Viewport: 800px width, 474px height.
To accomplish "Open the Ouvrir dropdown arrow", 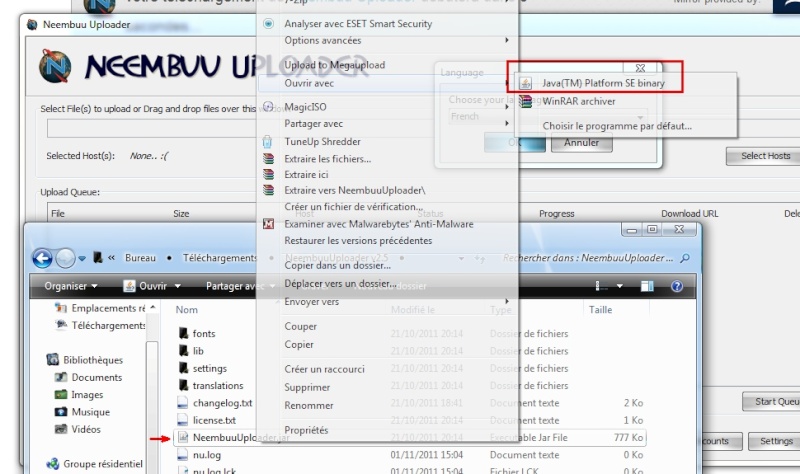I will click(178, 286).
